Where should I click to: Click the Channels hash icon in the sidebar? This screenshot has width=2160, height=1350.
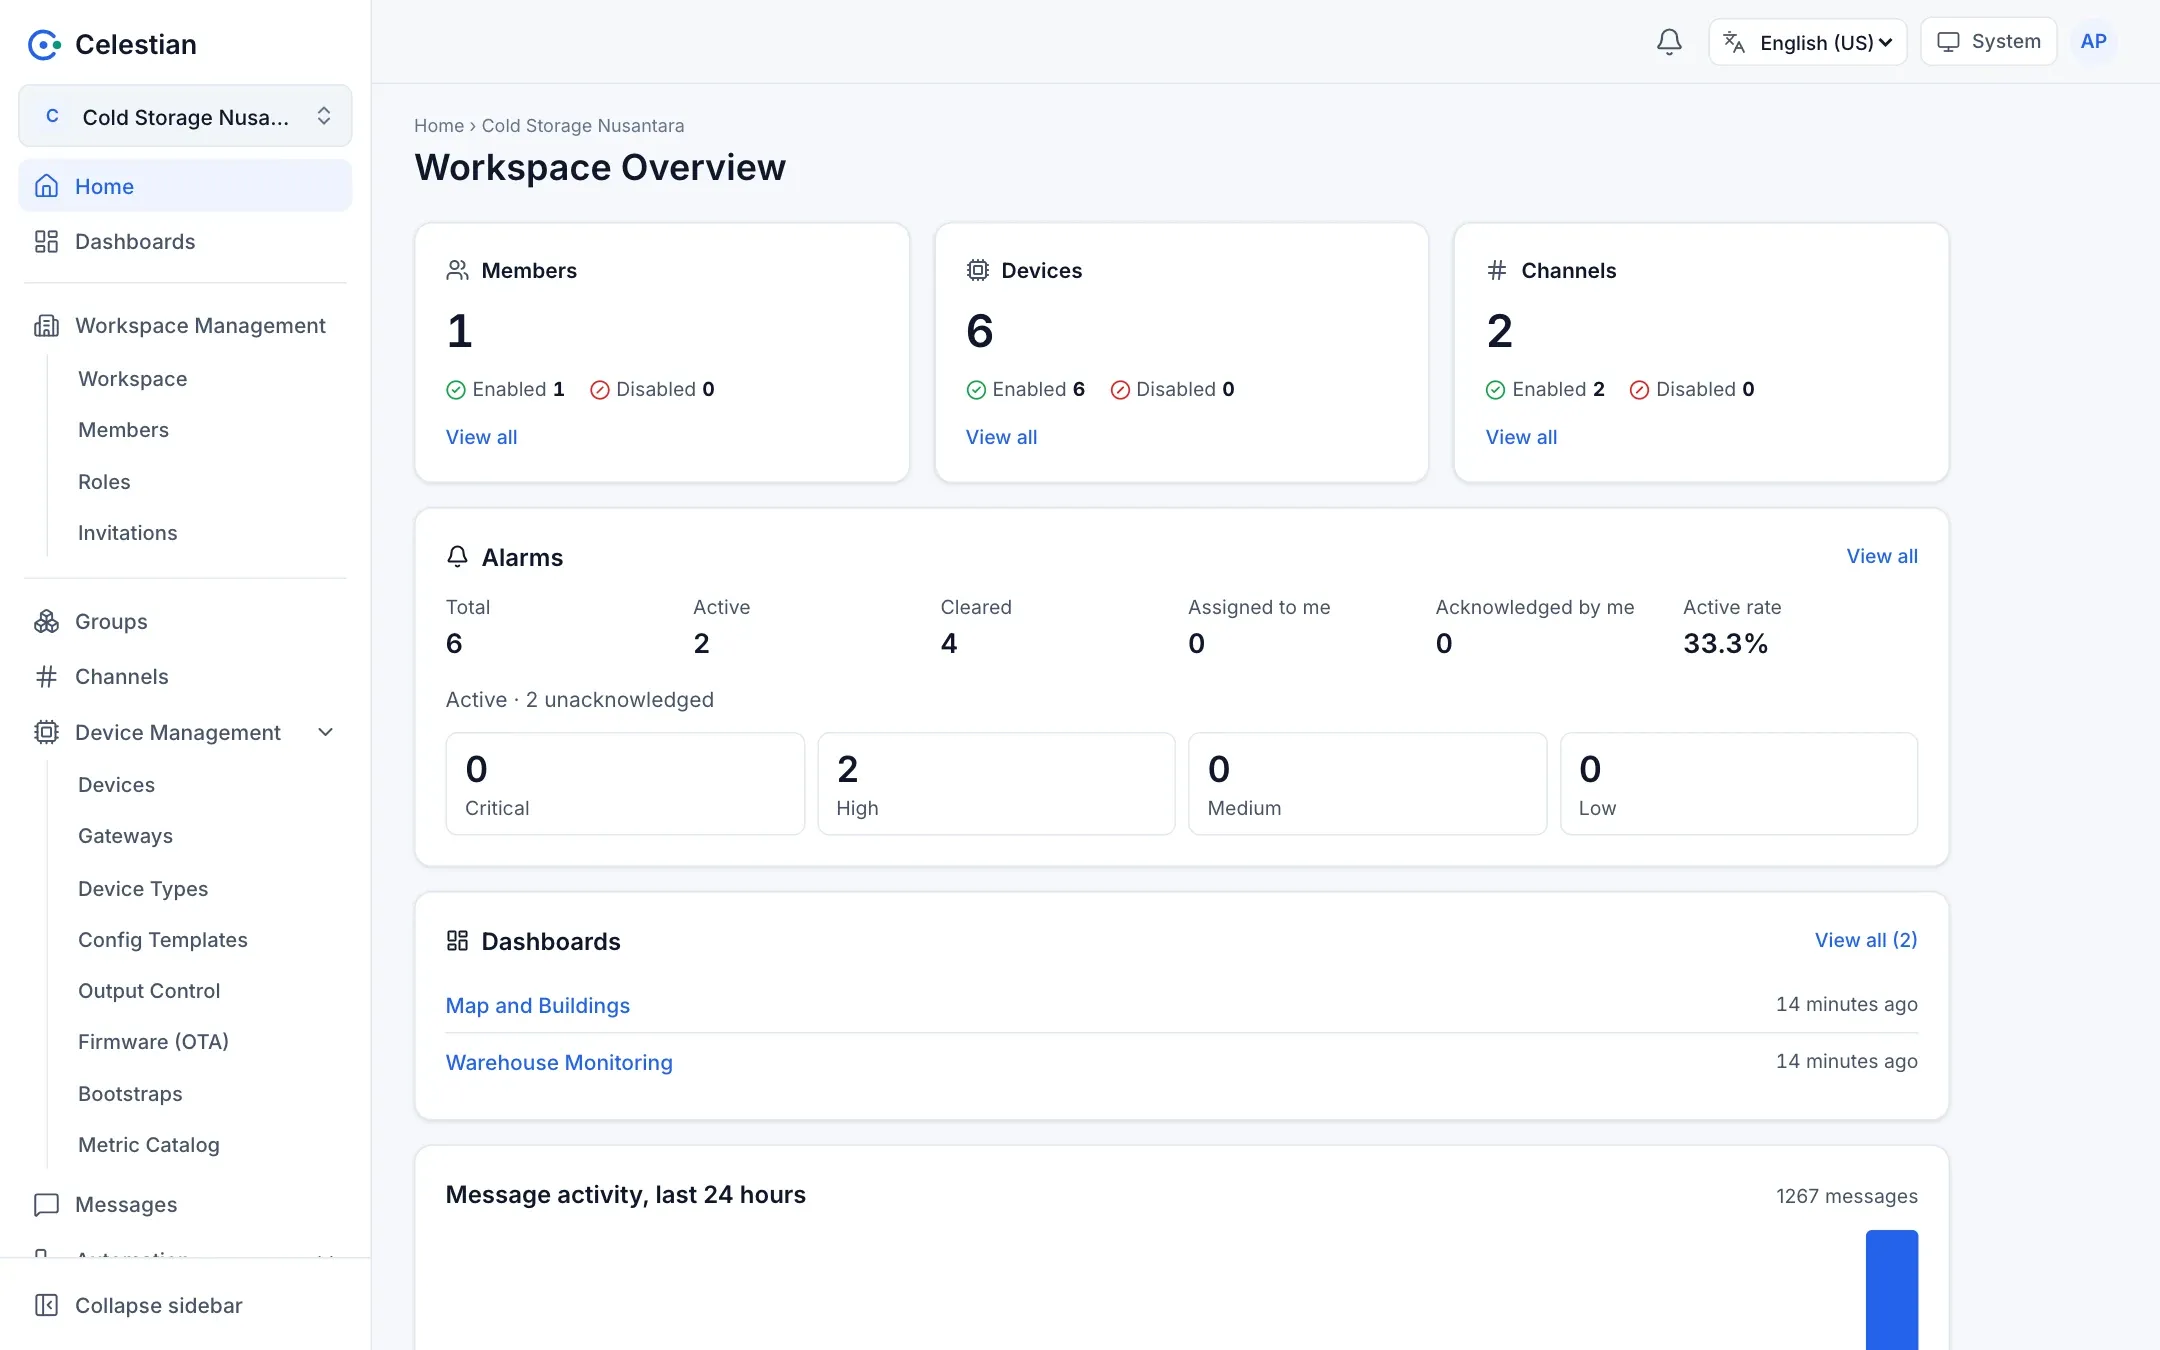pyautogui.click(x=46, y=677)
